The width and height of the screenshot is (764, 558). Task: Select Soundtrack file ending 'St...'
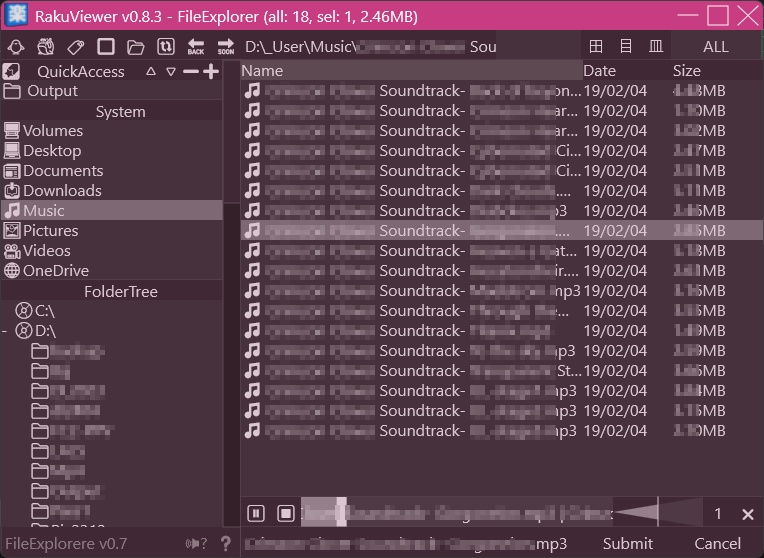[x=501, y=370]
